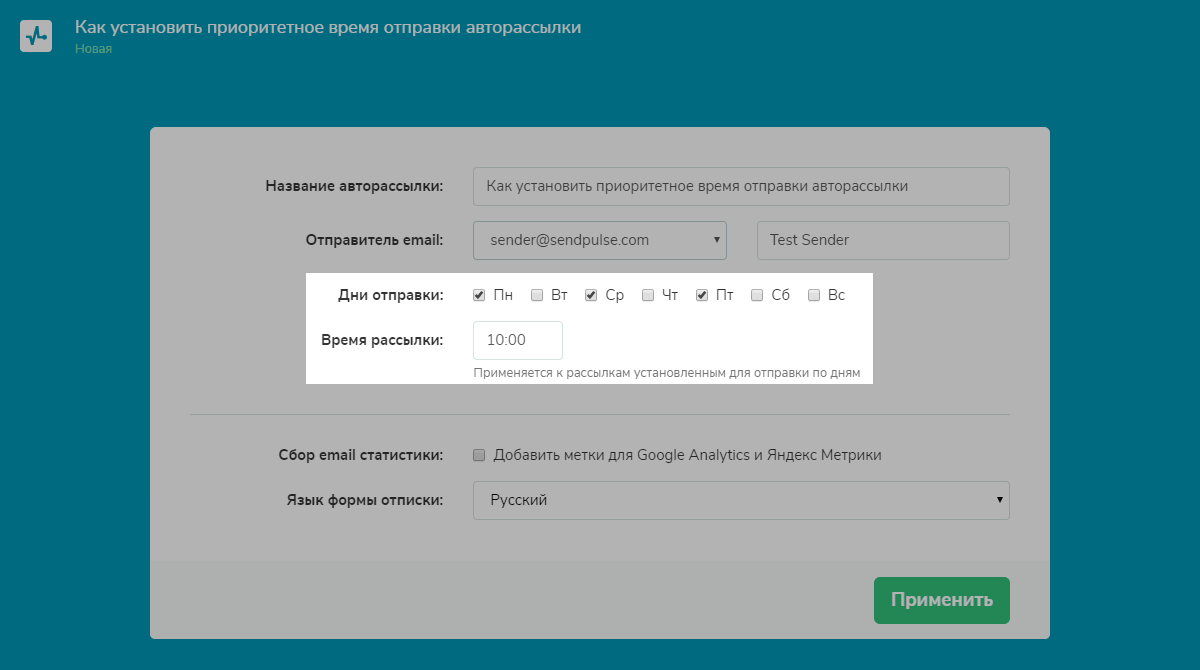Click the 10:00 send time field
Image resolution: width=1200 pixels, height=670 pixels.
[x=517, y=340]
